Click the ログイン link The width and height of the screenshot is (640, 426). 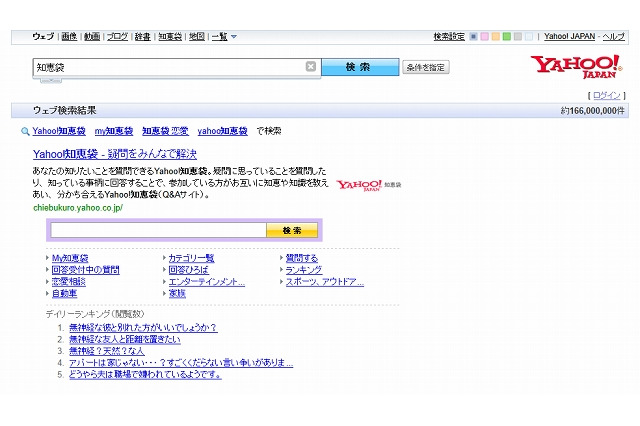pyautogui.click(x=607, y=95)
